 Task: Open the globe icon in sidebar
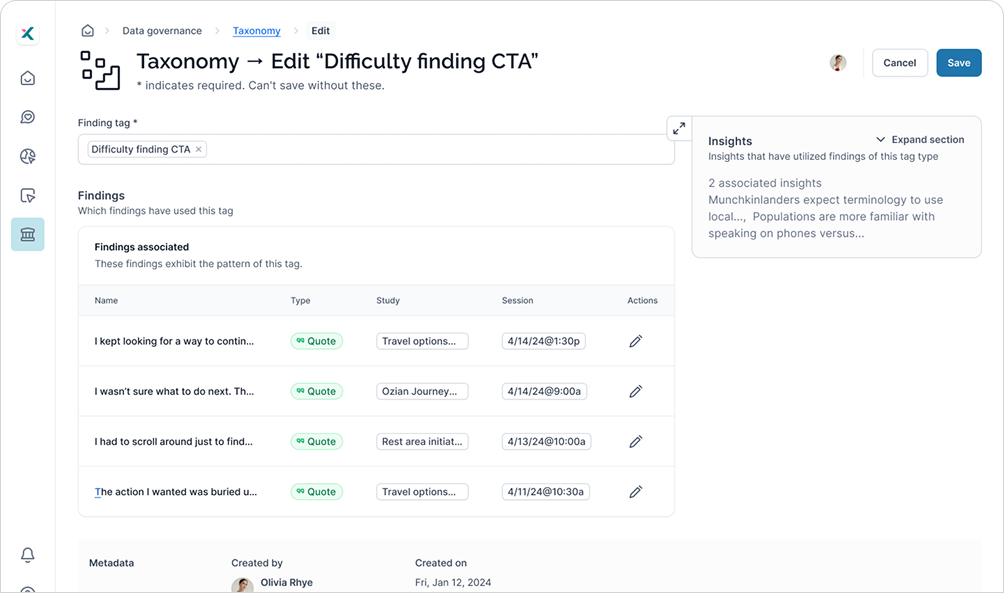28,156
